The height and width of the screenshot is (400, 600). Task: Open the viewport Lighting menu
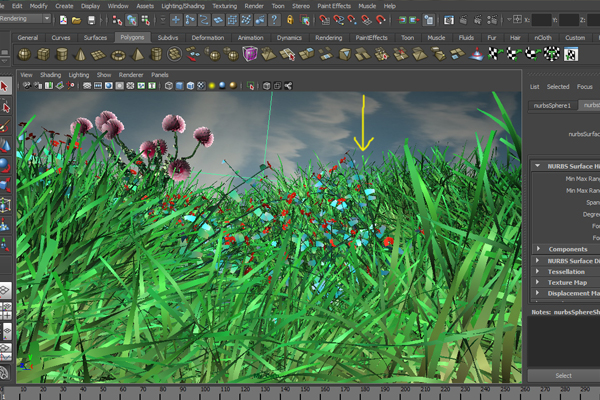[x=79, y=75]
